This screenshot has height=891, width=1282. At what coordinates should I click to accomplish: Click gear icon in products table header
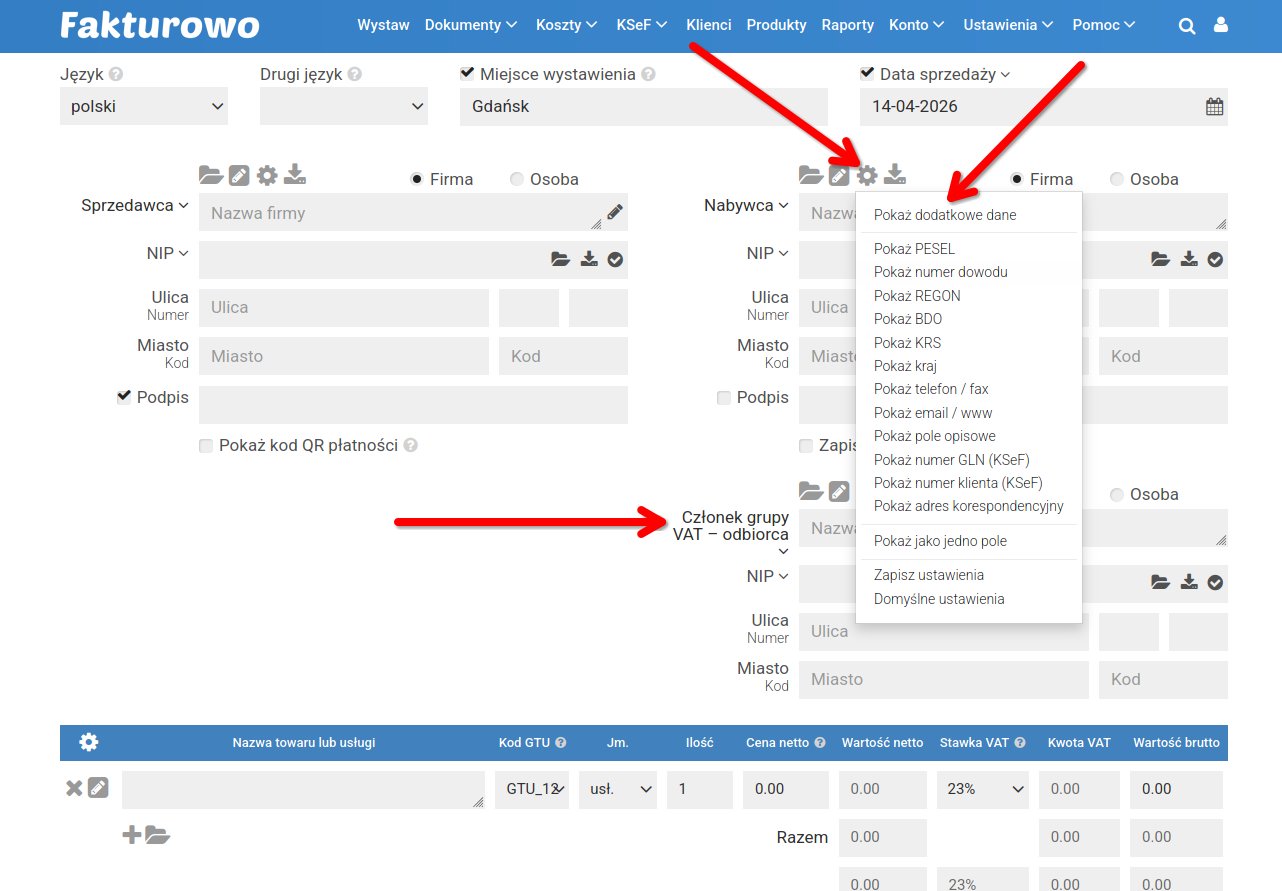[x=89, y=742]
